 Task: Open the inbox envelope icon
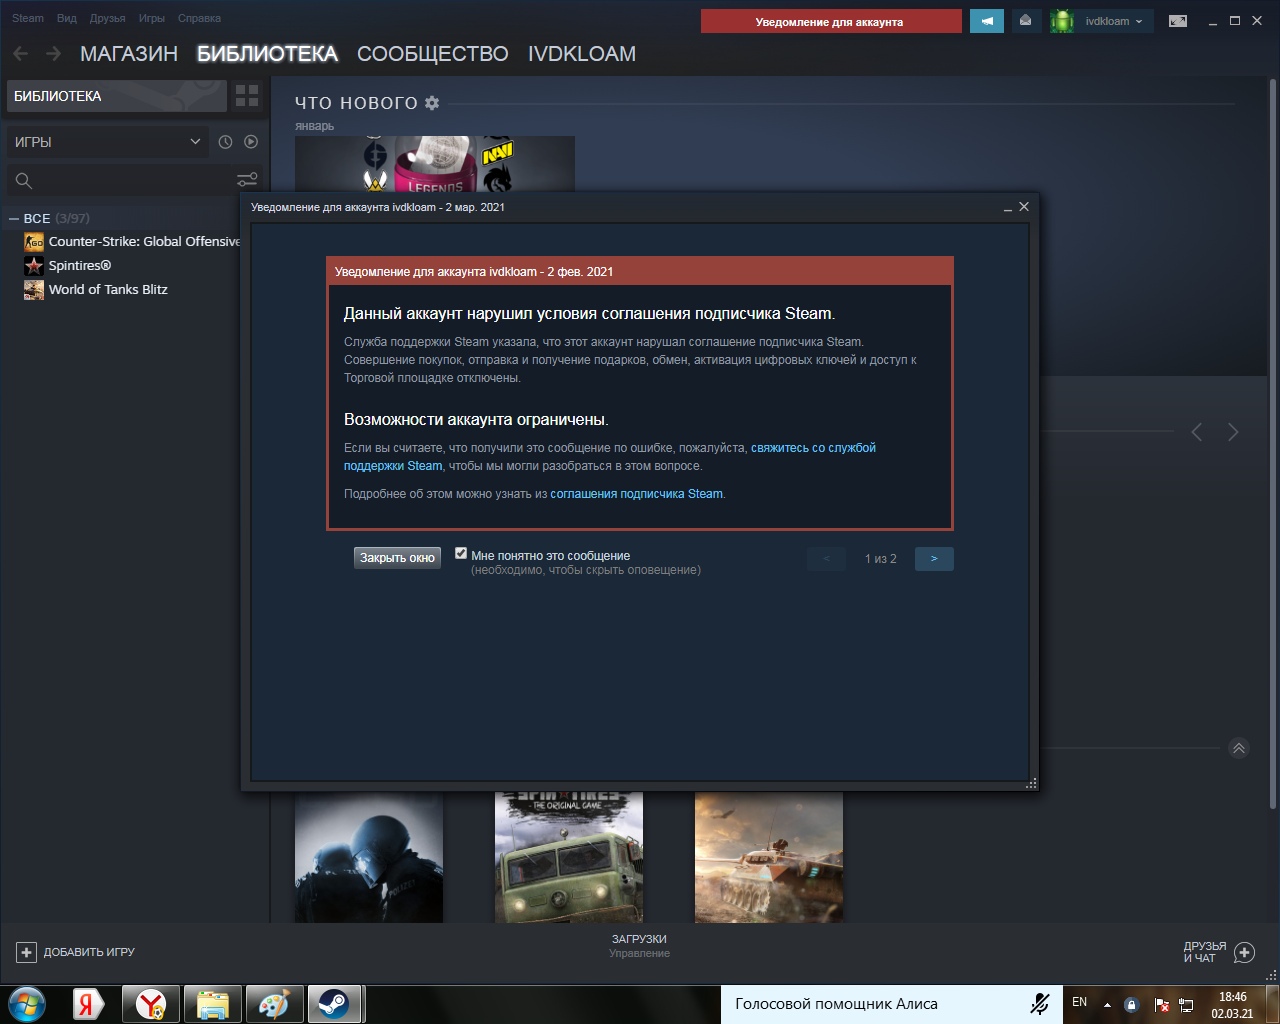1025,21
